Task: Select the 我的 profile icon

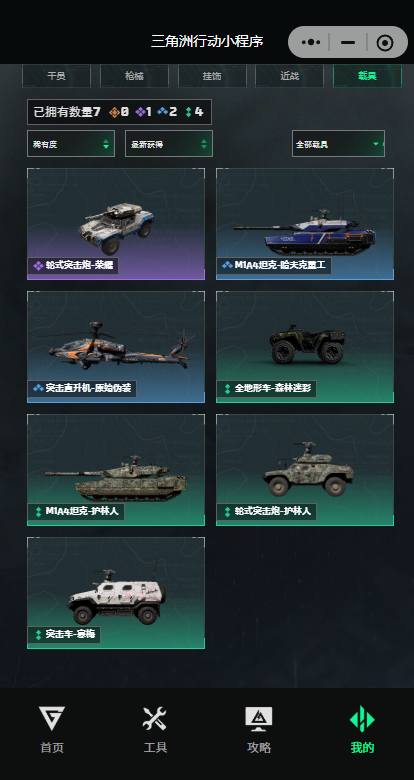Action: click(x=362, y=719)
